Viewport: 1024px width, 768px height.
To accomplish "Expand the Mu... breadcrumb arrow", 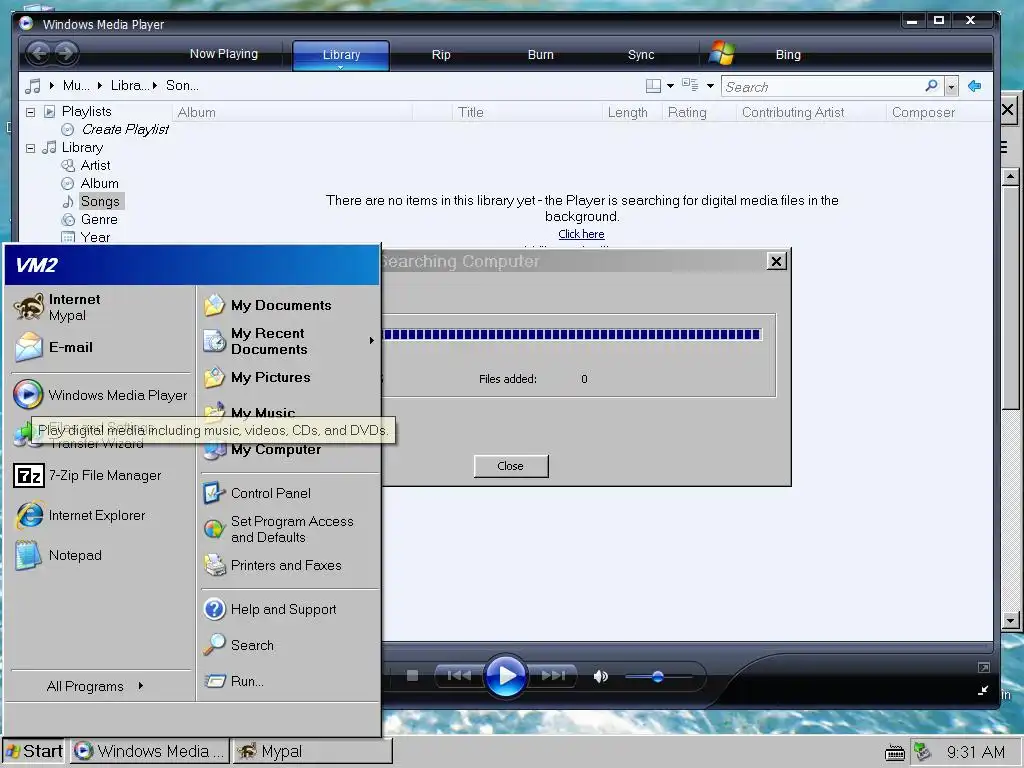I will (x=100, y=86).
